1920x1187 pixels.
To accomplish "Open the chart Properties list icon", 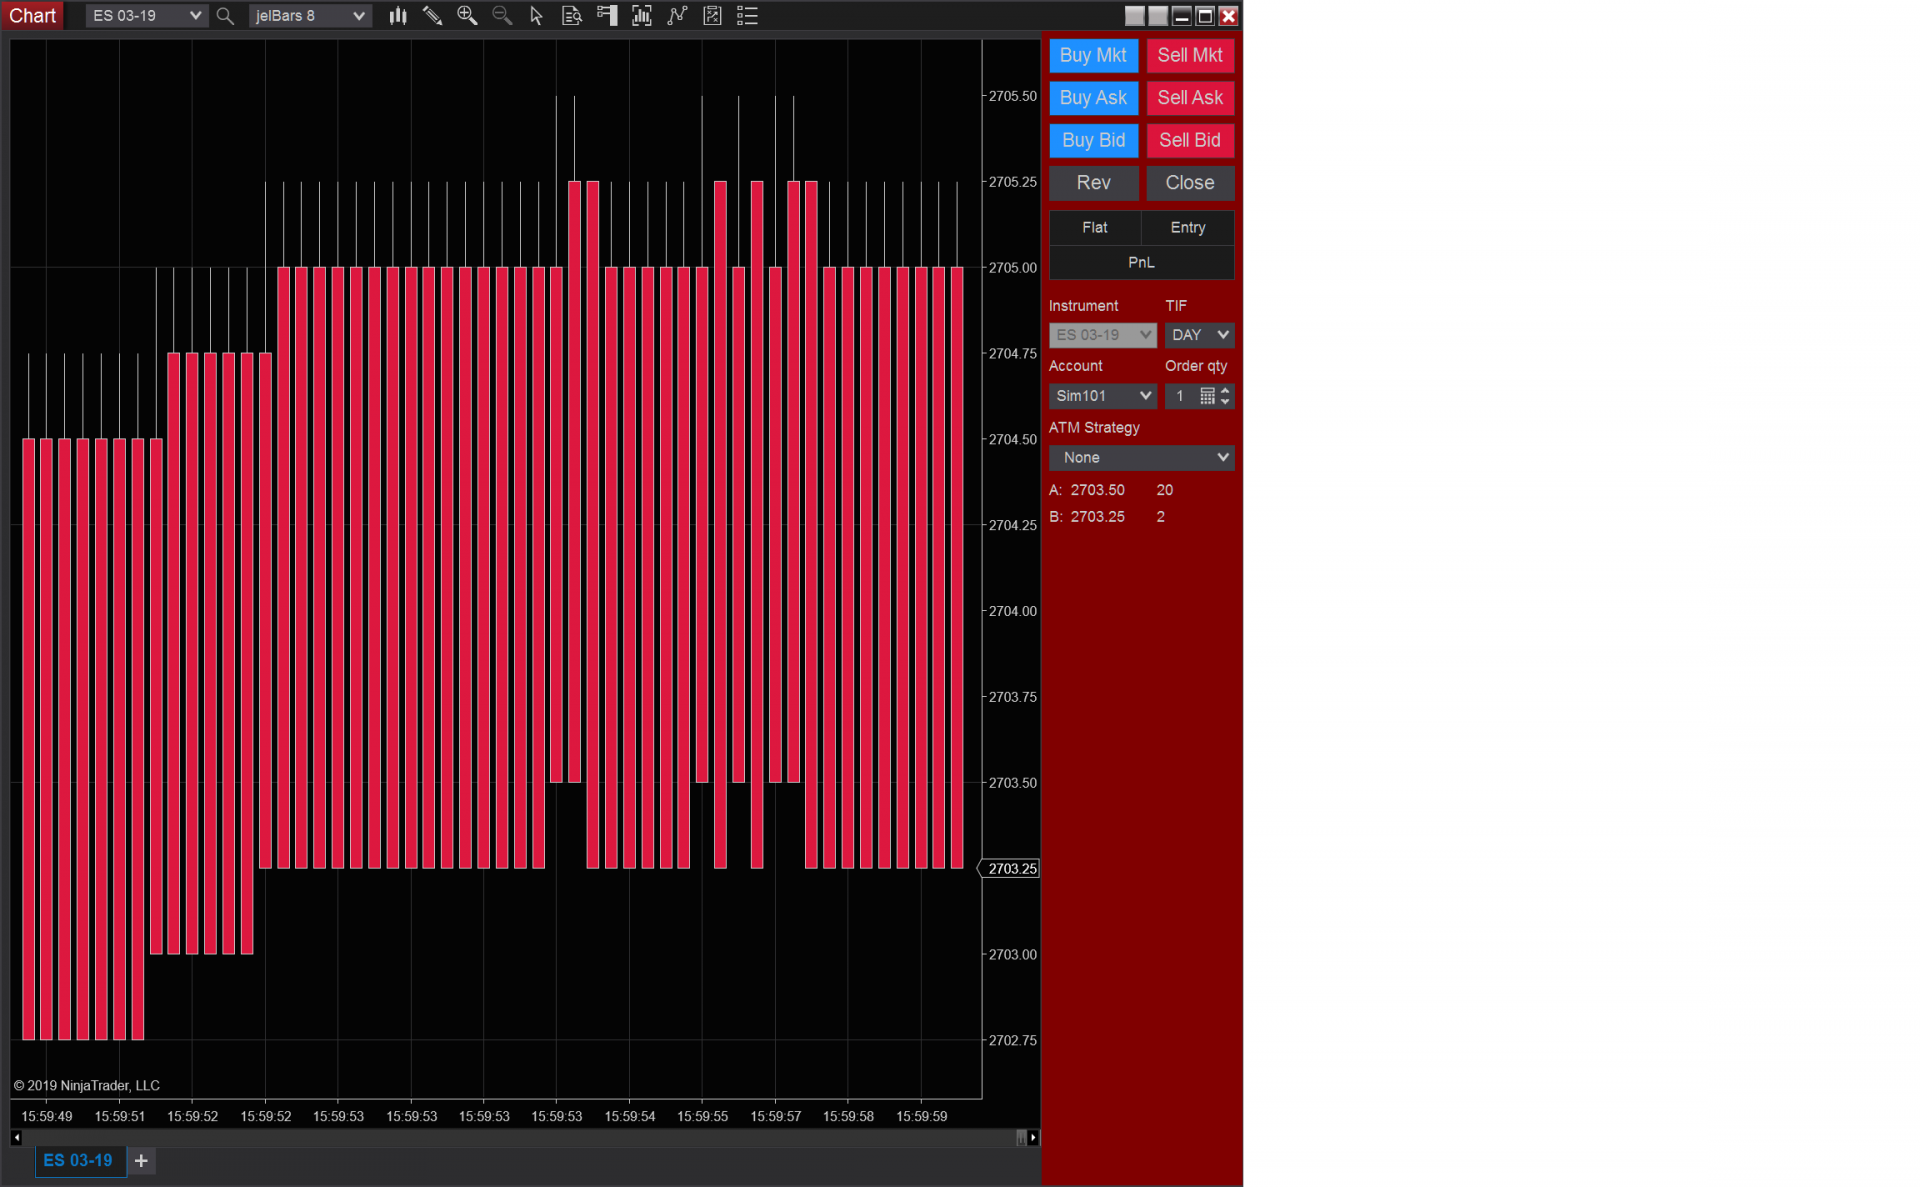I will pyautogui.click(x=746, y=15).
